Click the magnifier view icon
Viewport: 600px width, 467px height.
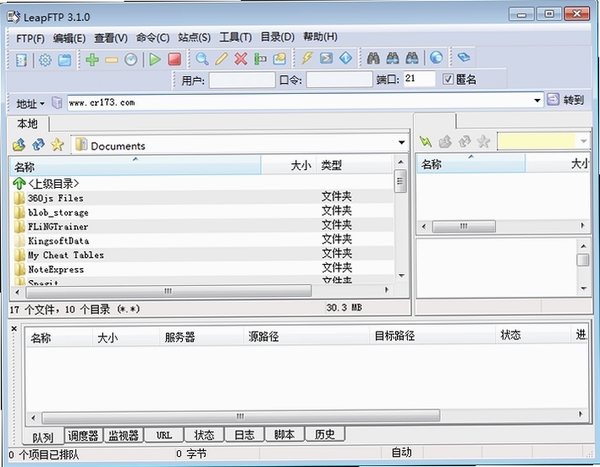[202, 59]
